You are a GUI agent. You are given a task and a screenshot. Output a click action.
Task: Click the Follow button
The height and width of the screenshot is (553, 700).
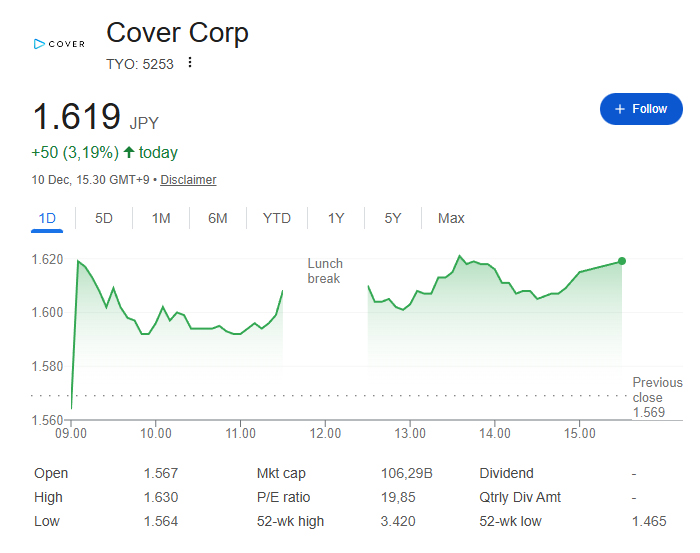pyautogui.click(x=641, y=109)
